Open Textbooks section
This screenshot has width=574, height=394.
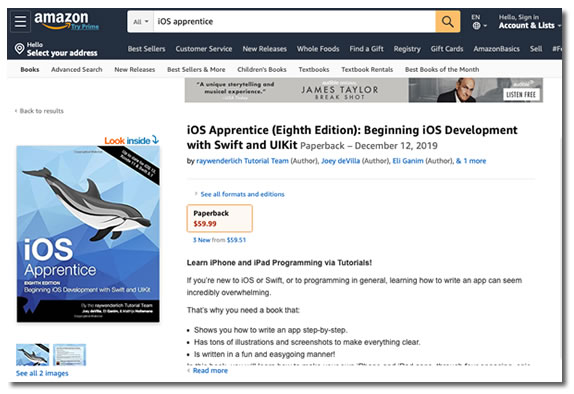tap(314, 70)
